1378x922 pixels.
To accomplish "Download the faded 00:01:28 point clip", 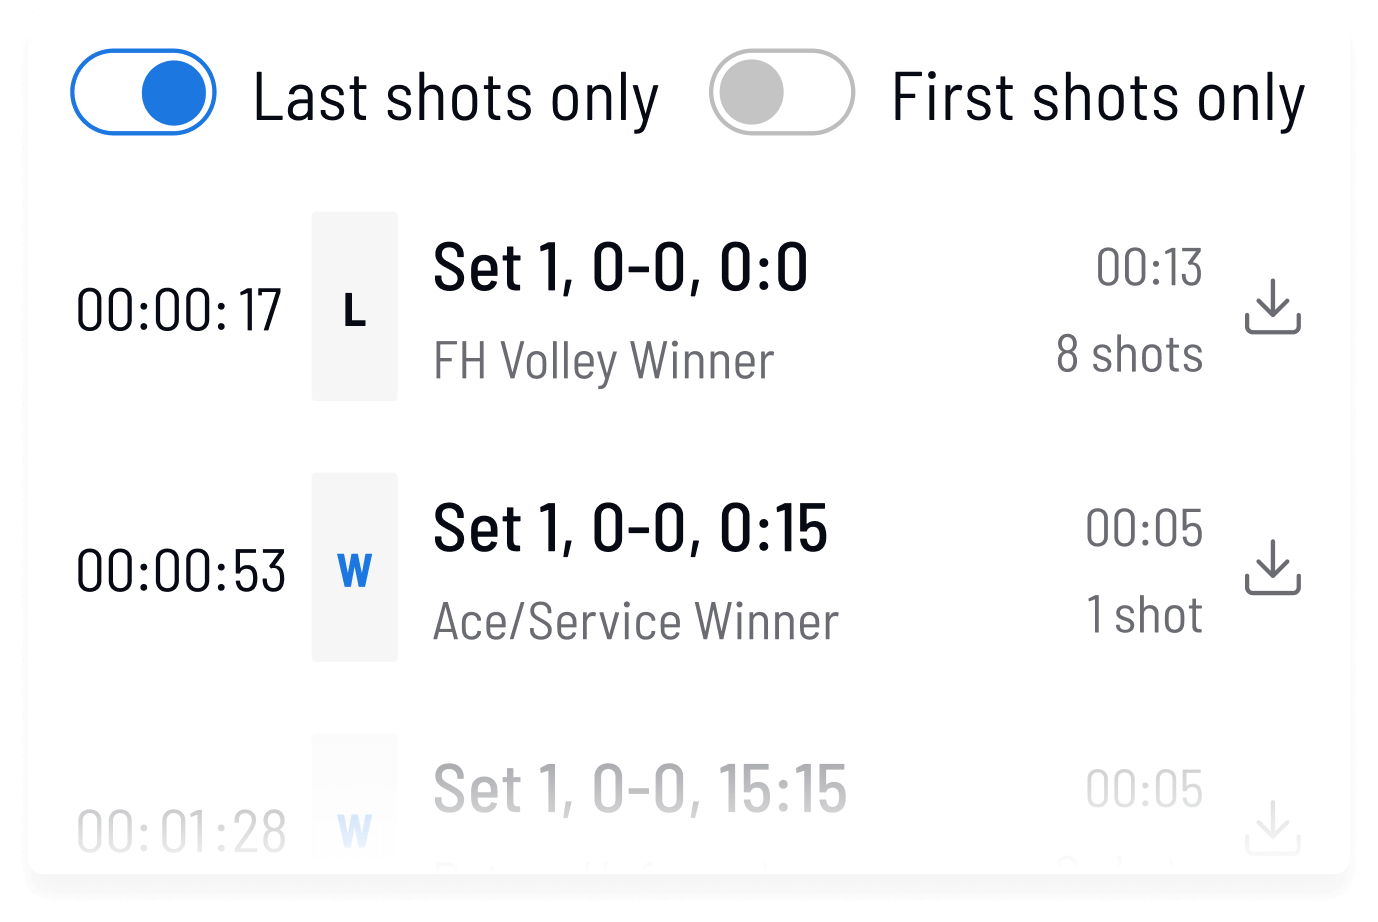I will (x=1272, y=827).
